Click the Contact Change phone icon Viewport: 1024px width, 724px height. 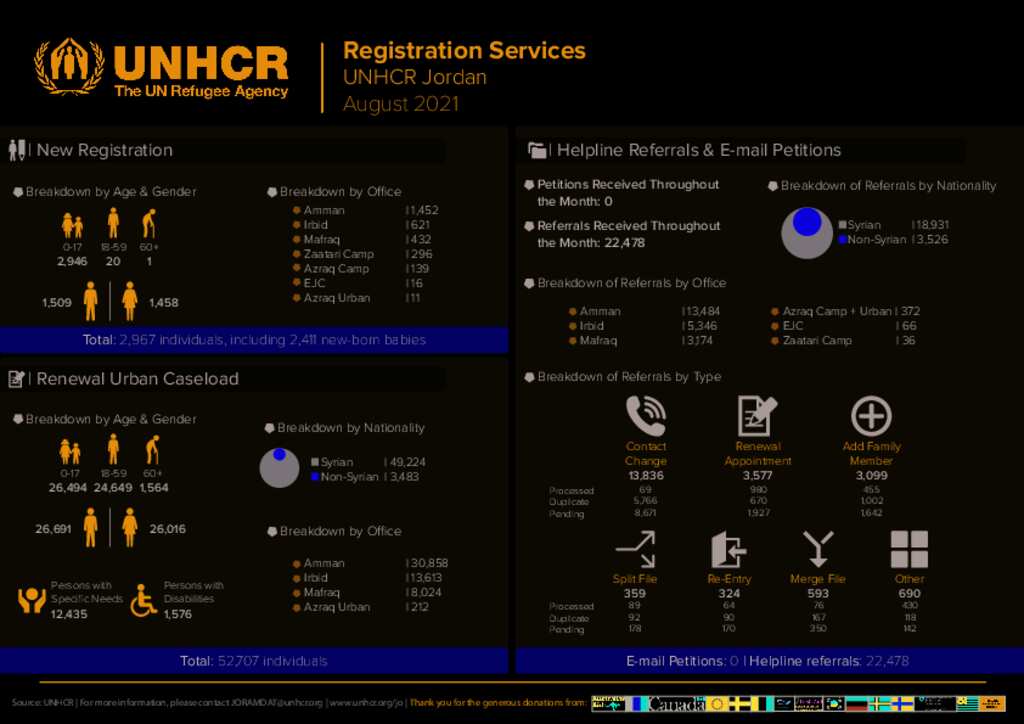[x=646, y=416]
